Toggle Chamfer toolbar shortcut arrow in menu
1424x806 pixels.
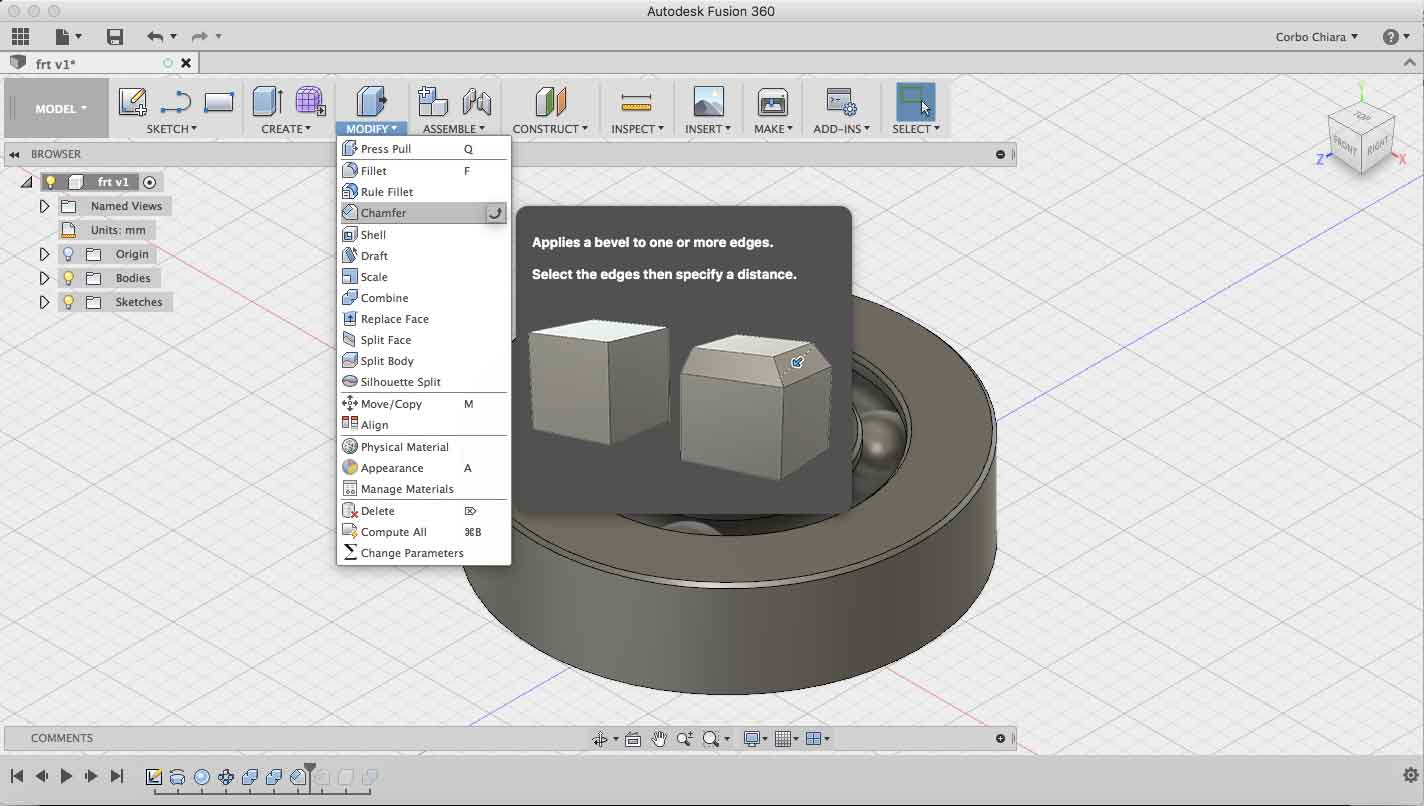pos(495,213)
